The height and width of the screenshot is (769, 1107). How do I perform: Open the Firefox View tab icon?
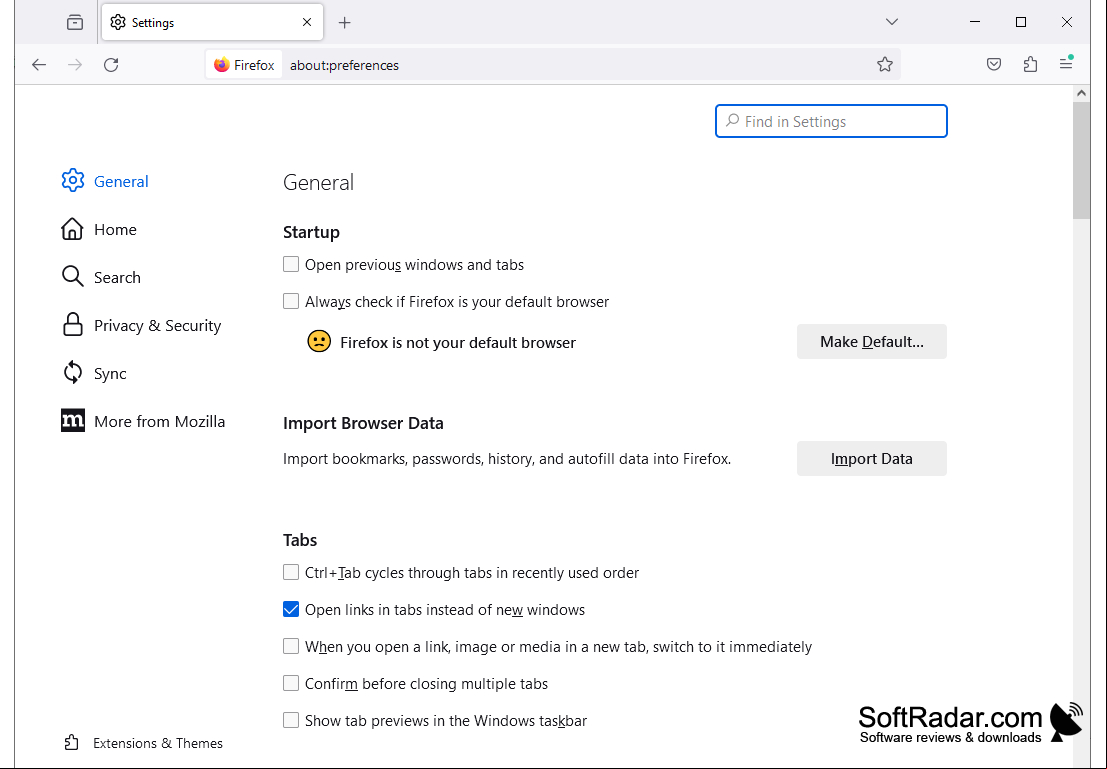click(75, 23)
